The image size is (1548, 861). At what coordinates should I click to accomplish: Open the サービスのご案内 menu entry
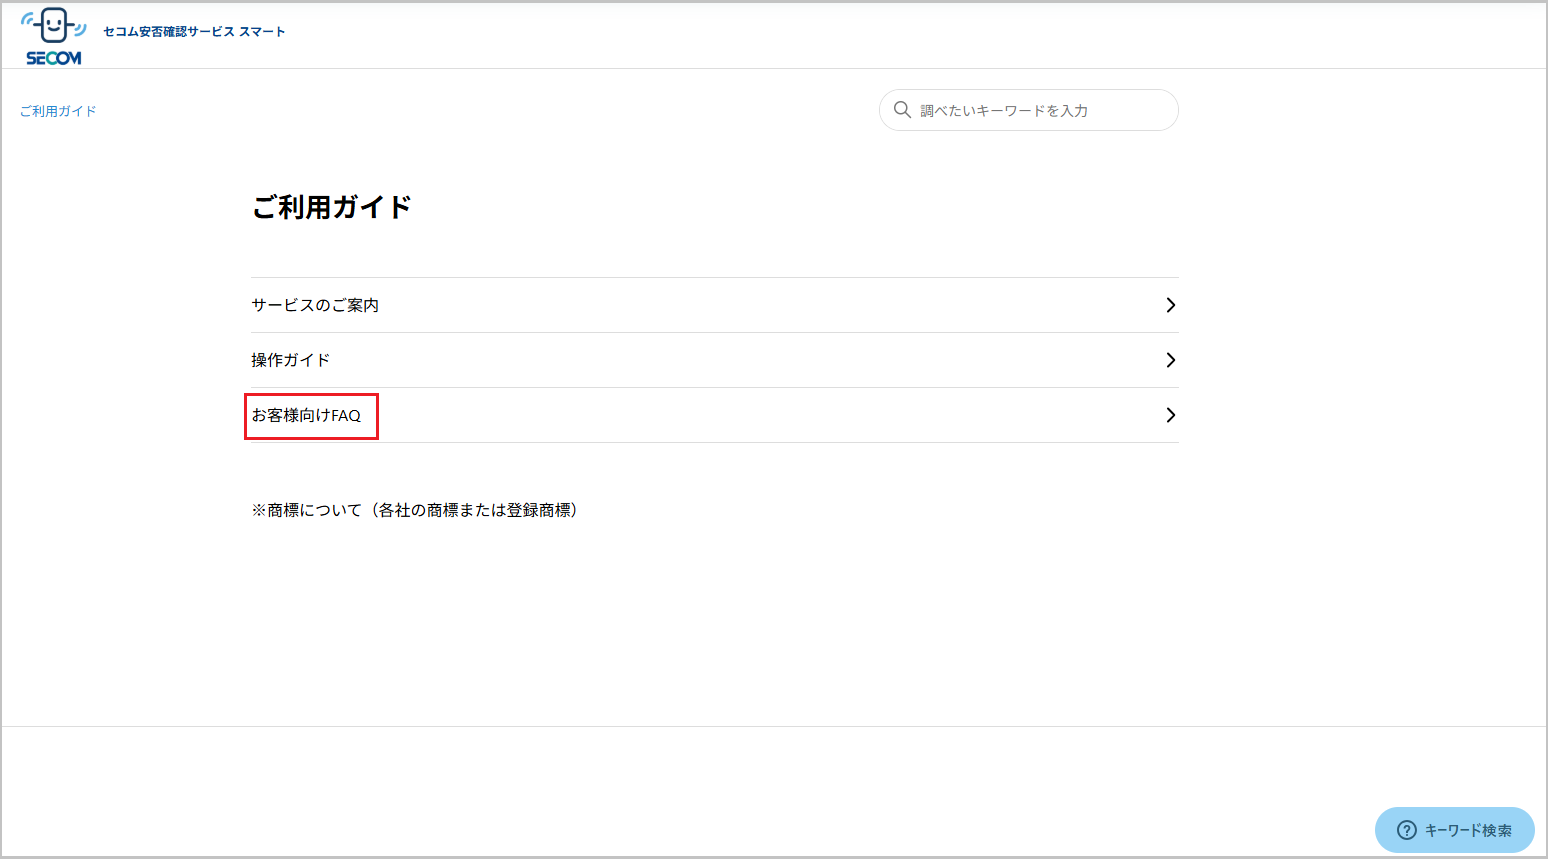pos(715,305)
